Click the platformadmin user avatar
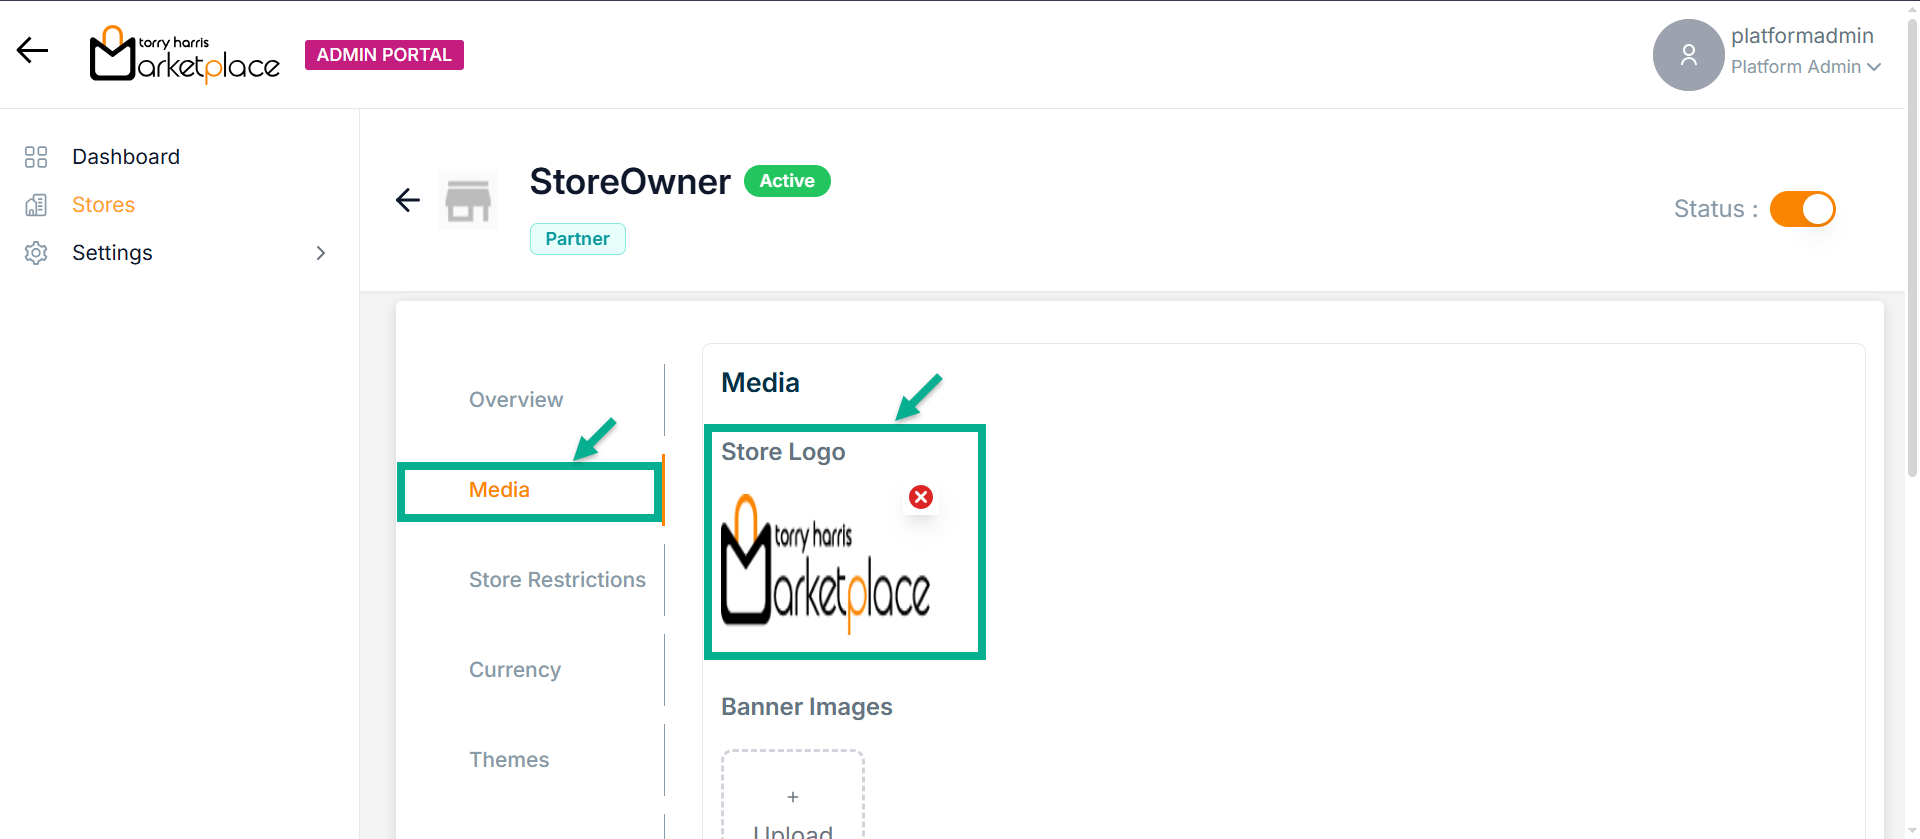This screenshot has width=1920, height=839. (x=1688, y=55)
